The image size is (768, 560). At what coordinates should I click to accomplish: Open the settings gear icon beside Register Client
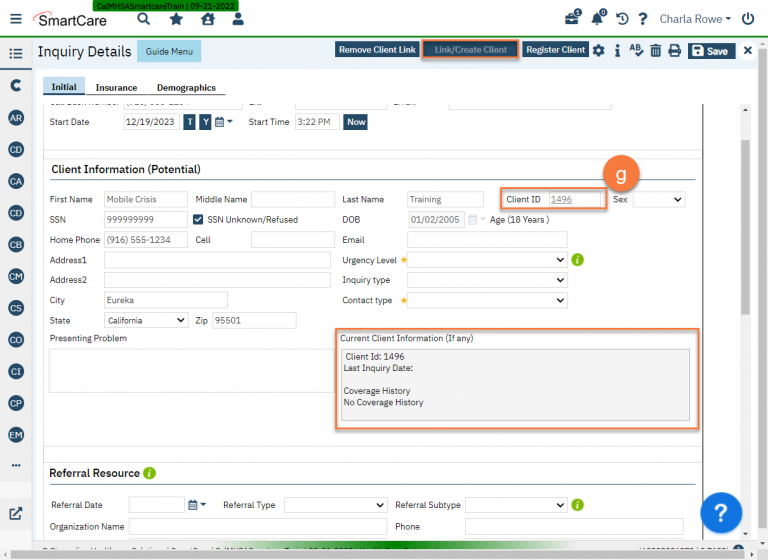coord(598,51)
